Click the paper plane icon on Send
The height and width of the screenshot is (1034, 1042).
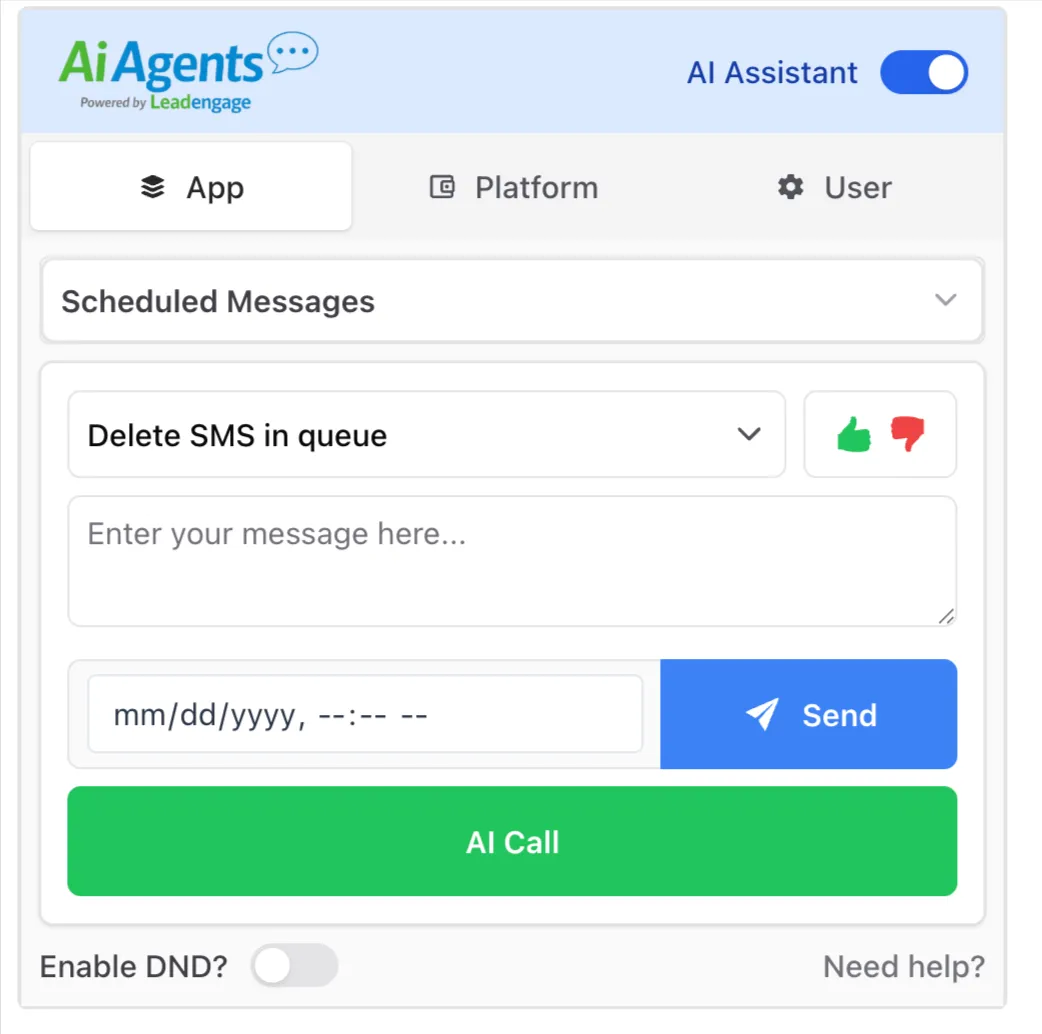coord(762,714)
